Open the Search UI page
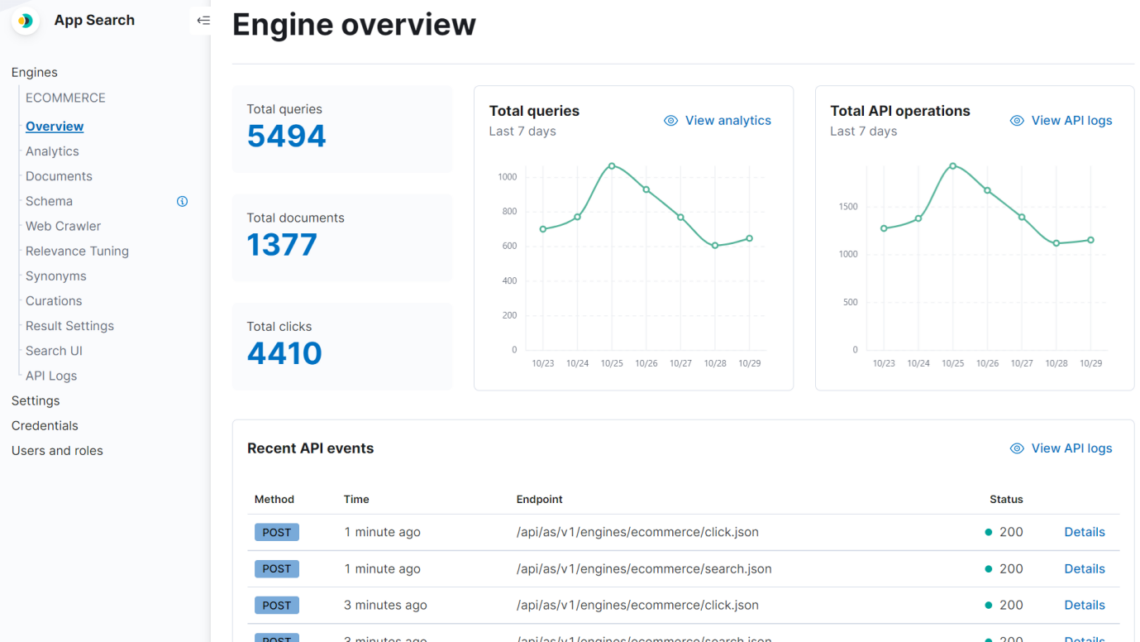Screen dimensions: 1140x642 (53, 350)
